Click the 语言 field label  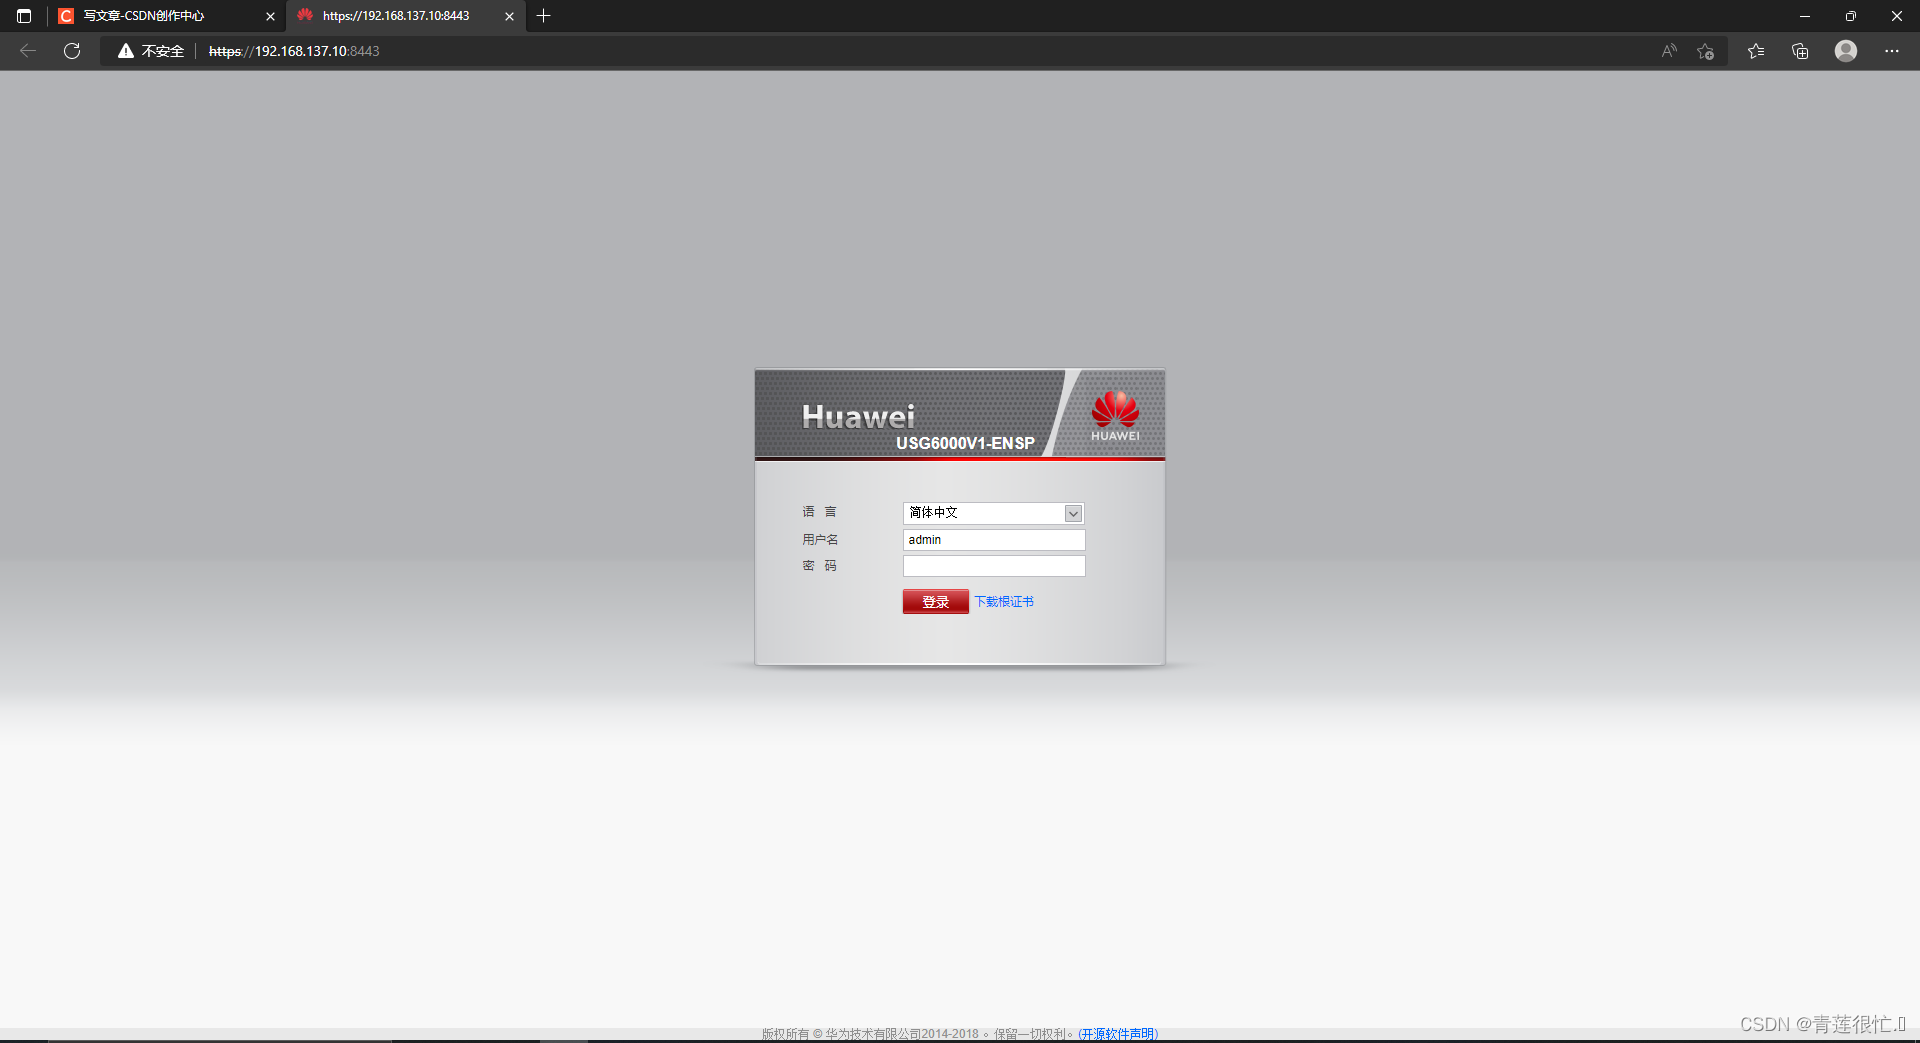pos(819,512)
